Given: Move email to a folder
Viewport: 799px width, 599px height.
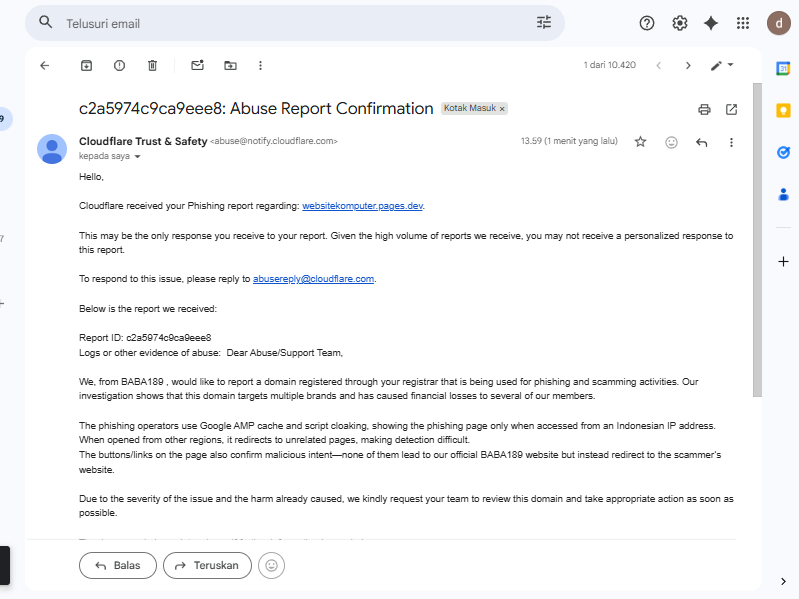Looking at the screenshot, I should point(230,65).
